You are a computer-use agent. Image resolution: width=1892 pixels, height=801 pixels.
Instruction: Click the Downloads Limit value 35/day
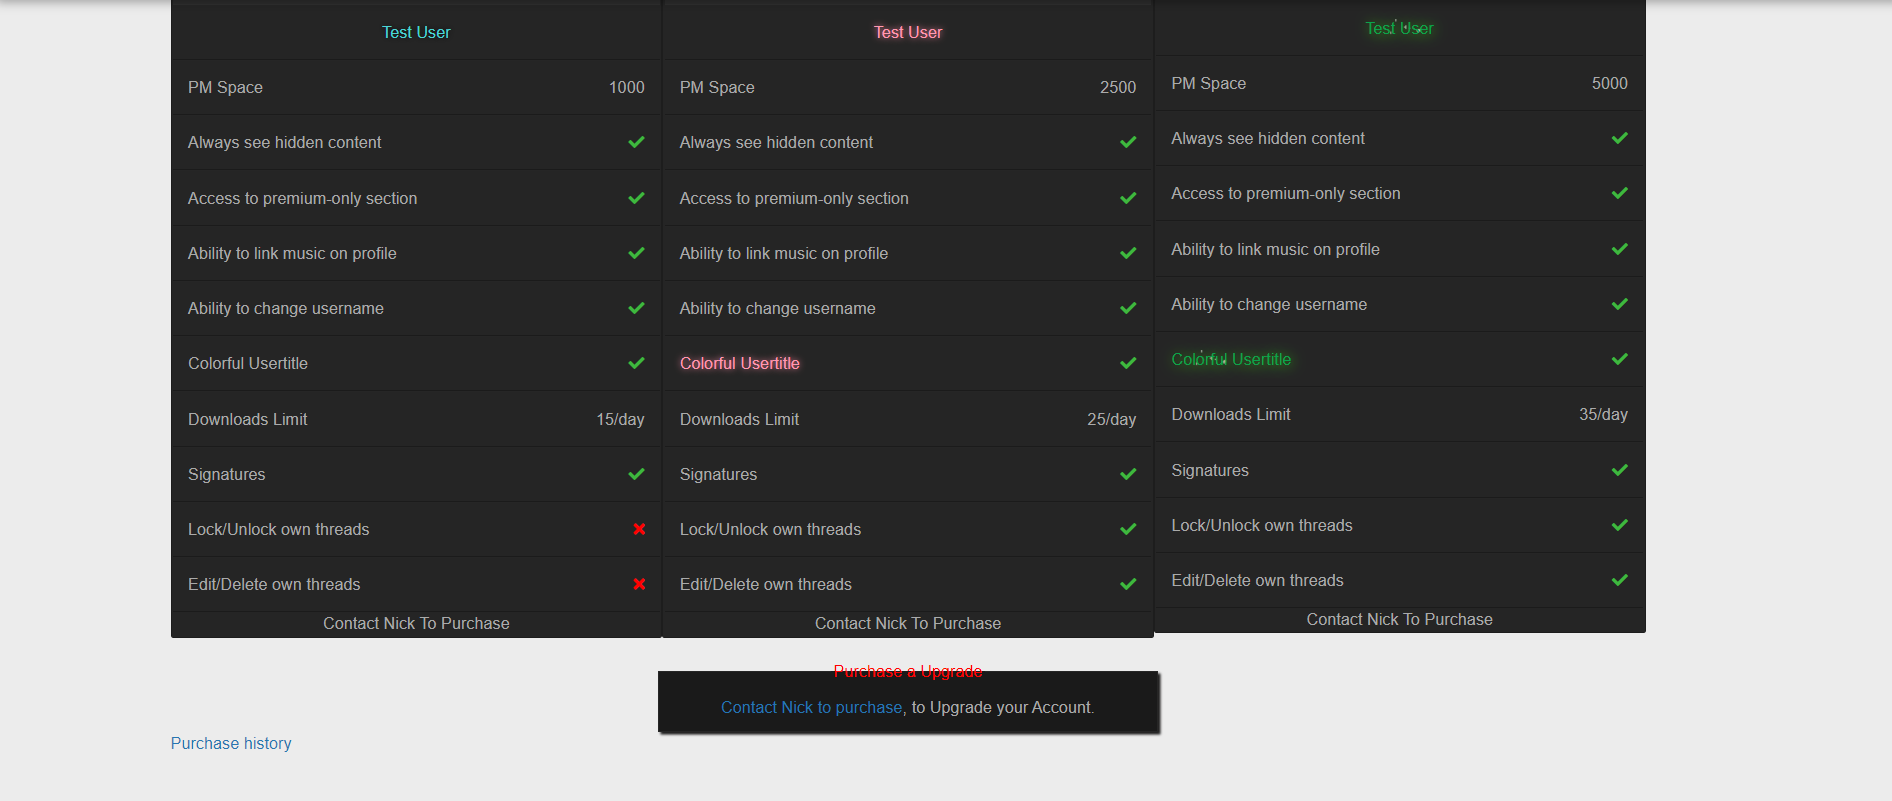tap(1603, 414)
